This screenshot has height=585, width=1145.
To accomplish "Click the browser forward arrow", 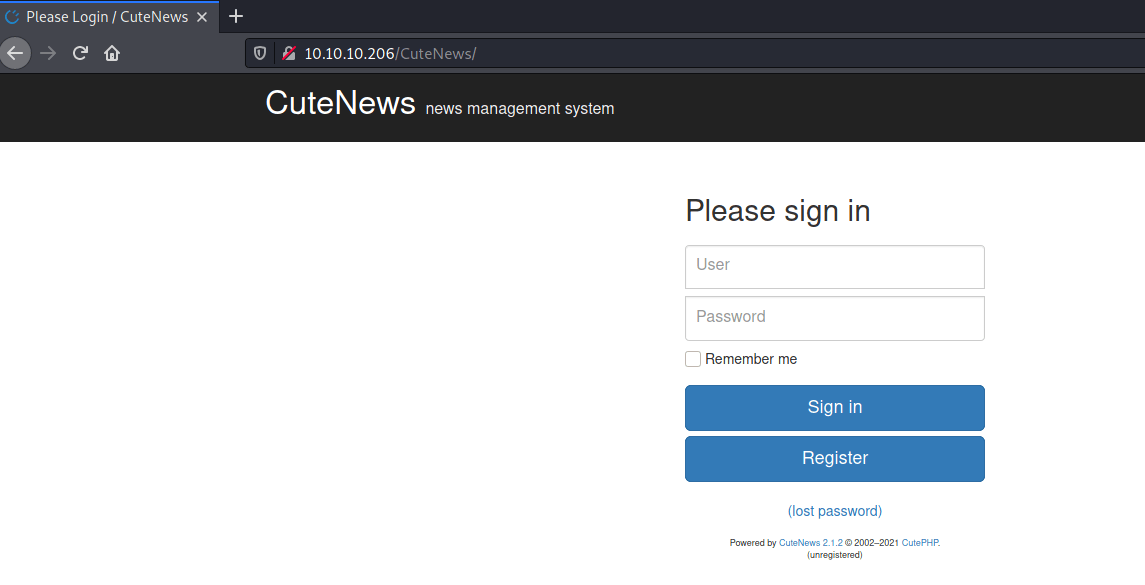I will pos(48,53).
